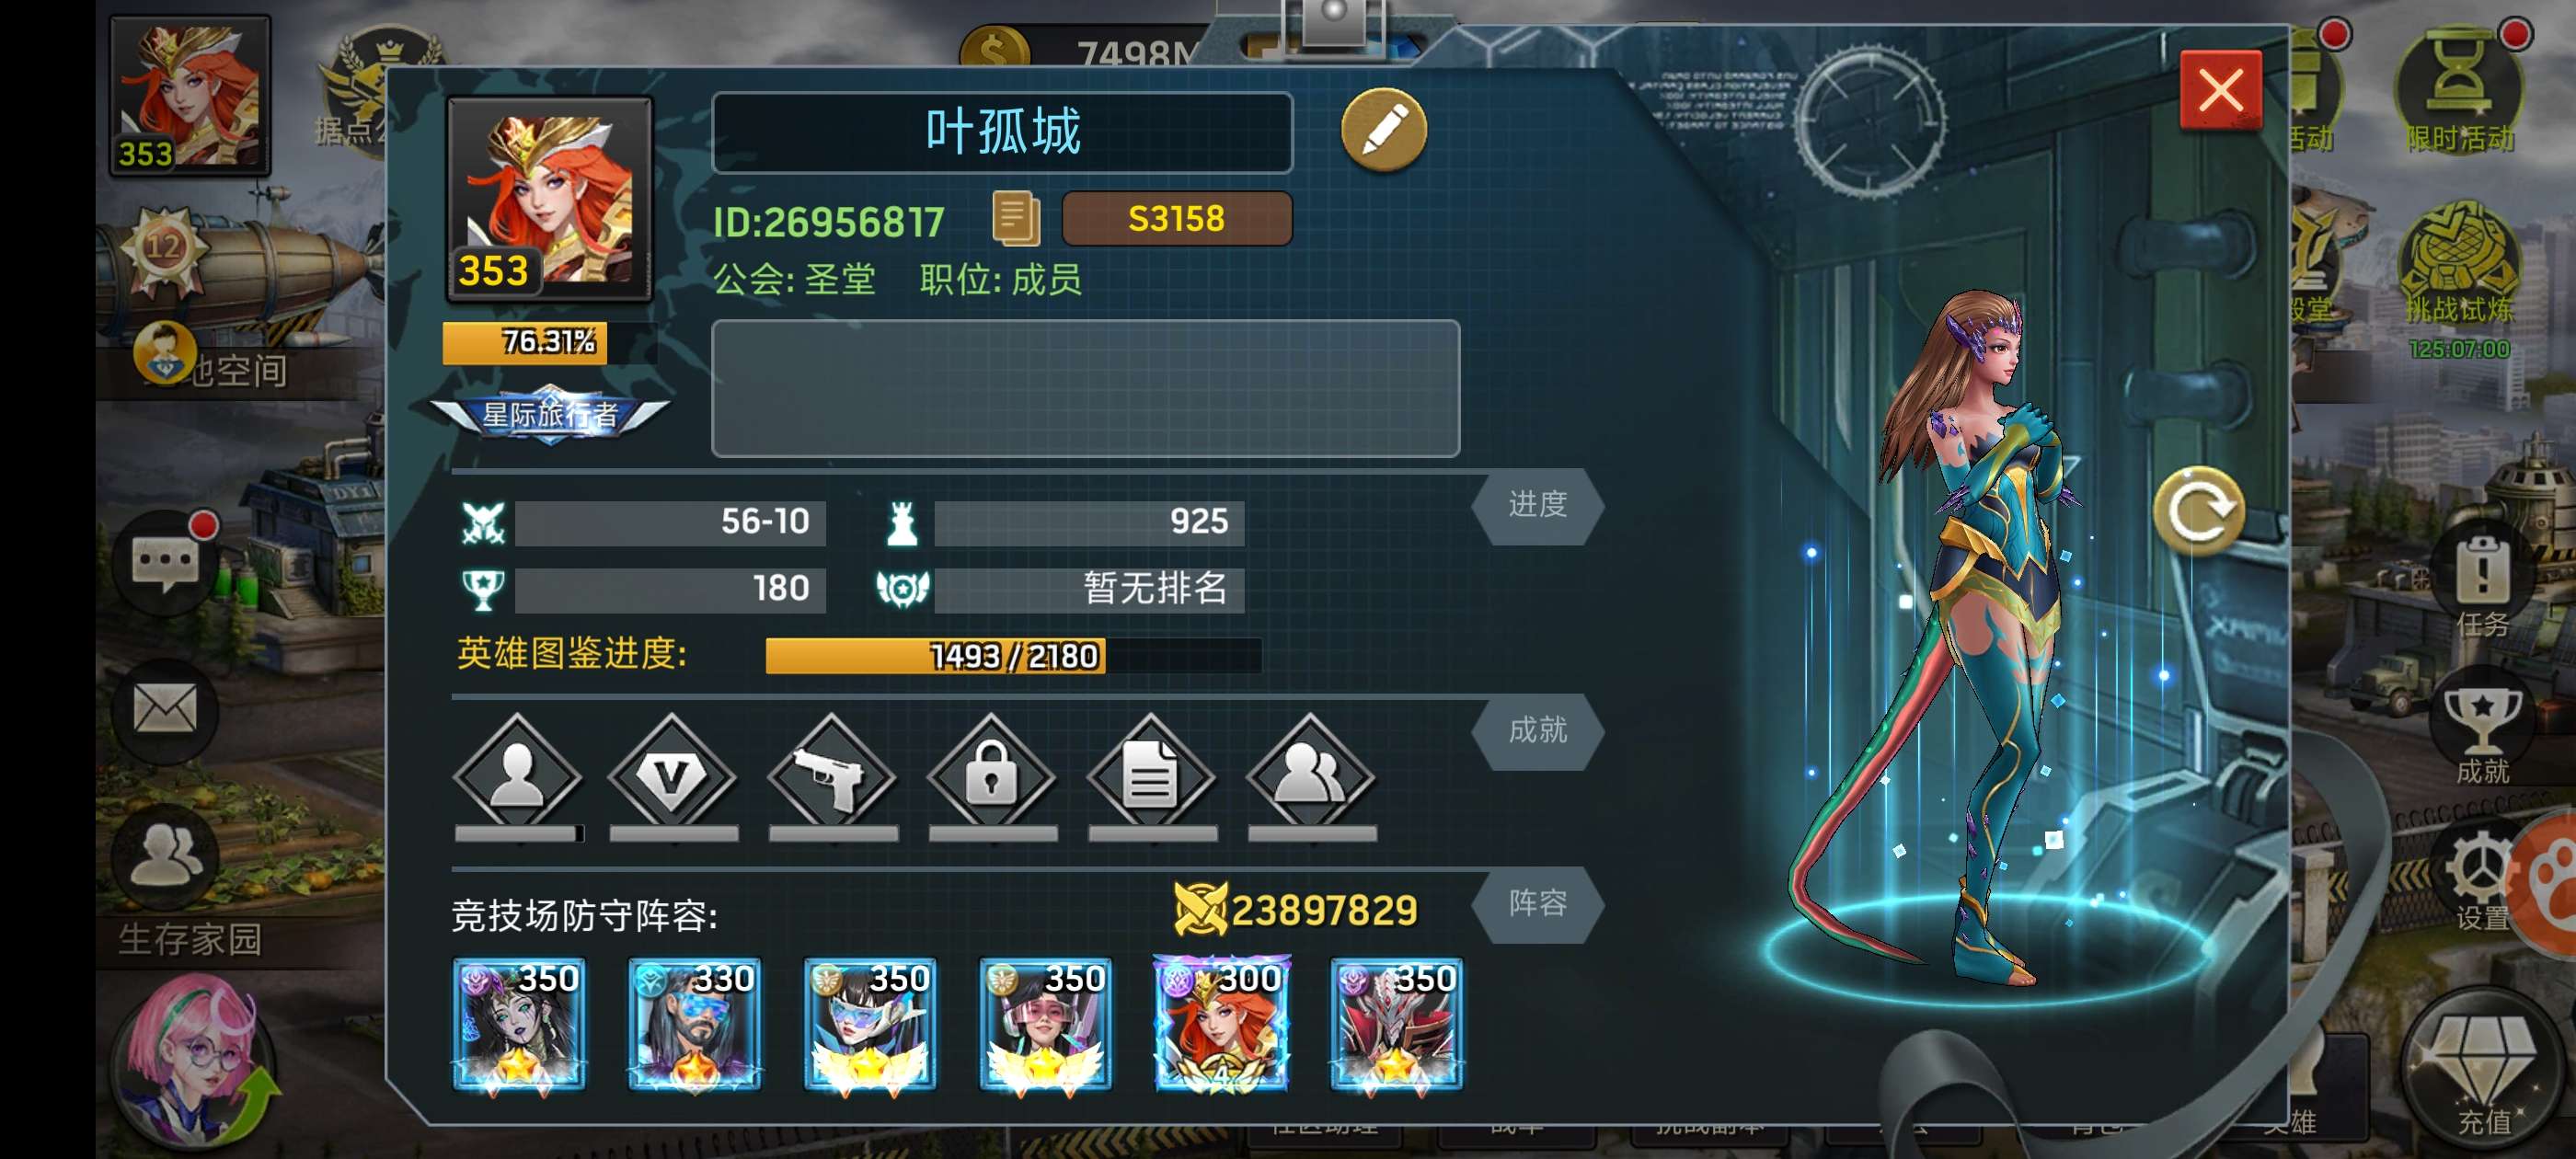Open the chat bubble icon

(x=165, y=563)
